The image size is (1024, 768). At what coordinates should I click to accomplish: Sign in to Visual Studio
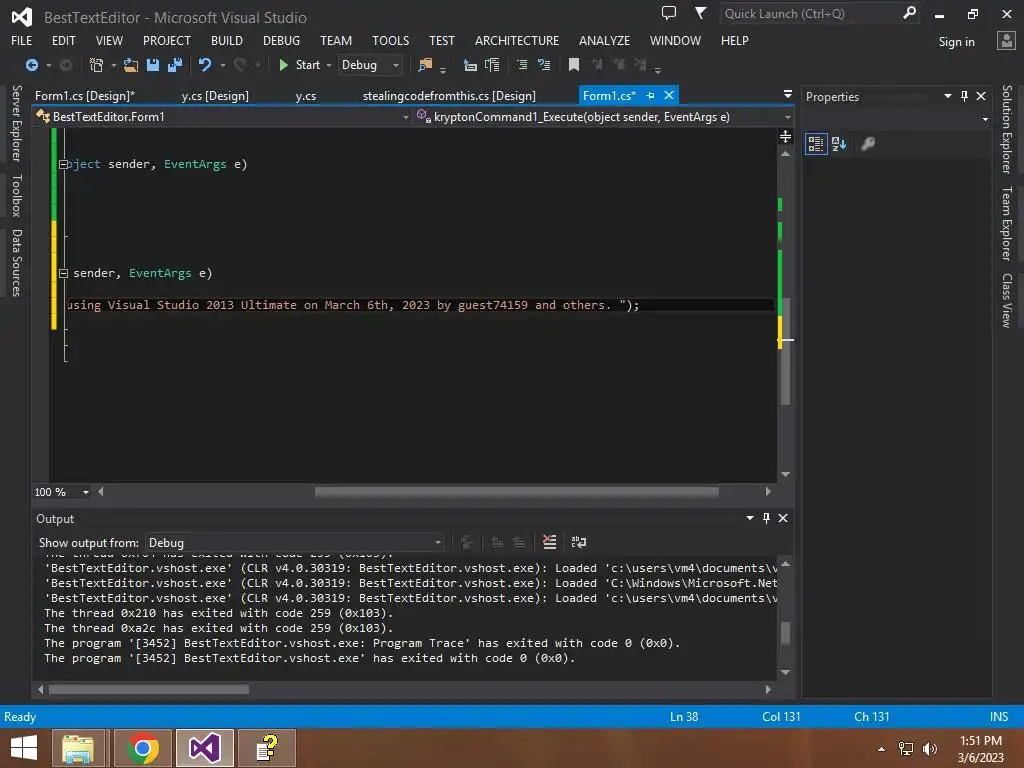[x=956, y=42]
